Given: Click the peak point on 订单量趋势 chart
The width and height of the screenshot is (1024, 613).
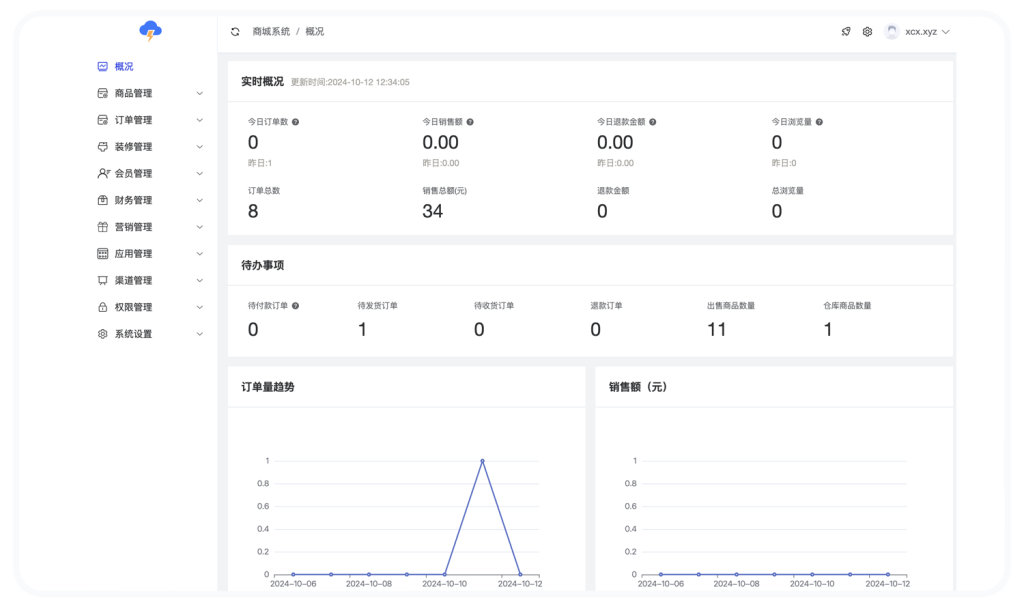Looking at the screenshot, I should 483,461.
